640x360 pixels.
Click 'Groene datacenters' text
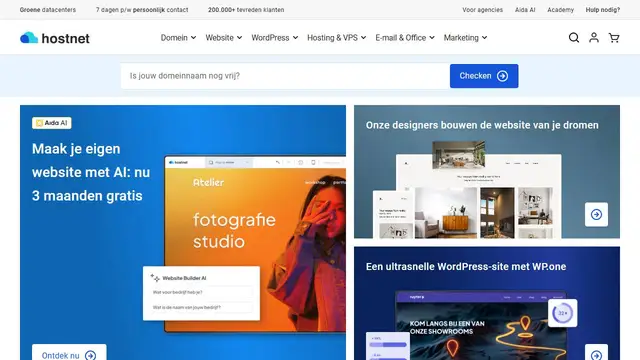pyautogui.click(x=48, y=10)
